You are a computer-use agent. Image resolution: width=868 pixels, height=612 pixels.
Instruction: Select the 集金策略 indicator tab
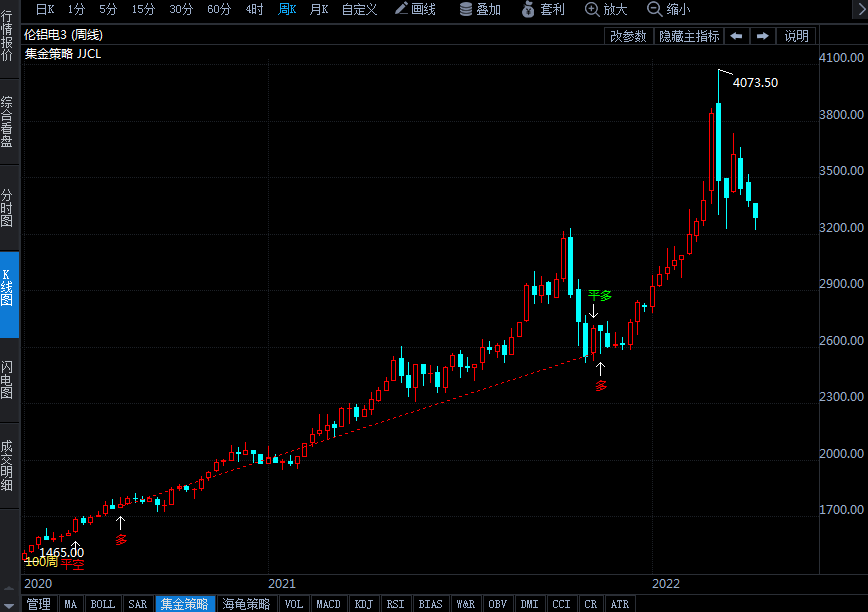185,604
